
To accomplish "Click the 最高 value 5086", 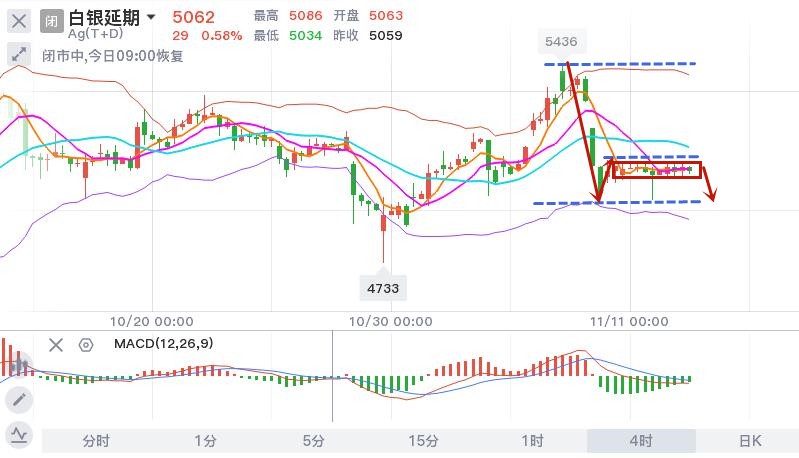I will tap(306, 16).
